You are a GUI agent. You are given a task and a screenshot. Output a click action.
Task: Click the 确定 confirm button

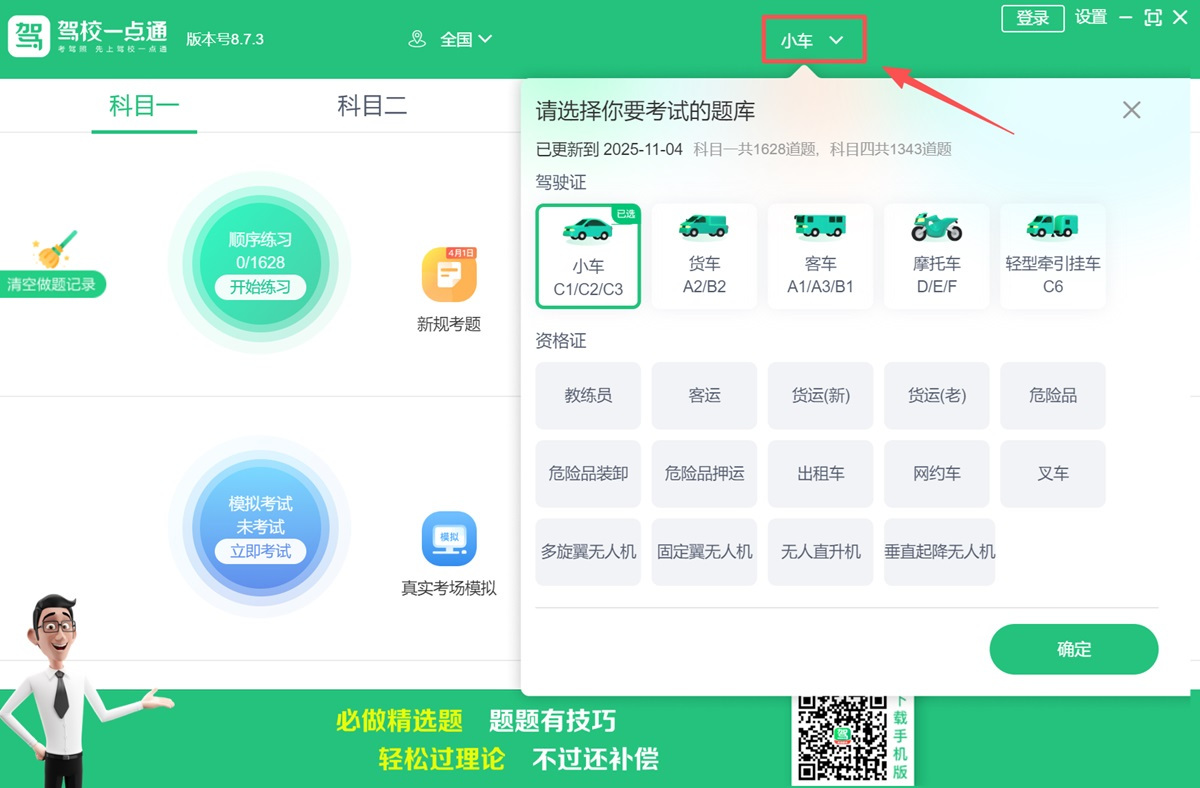[1074, 649]
